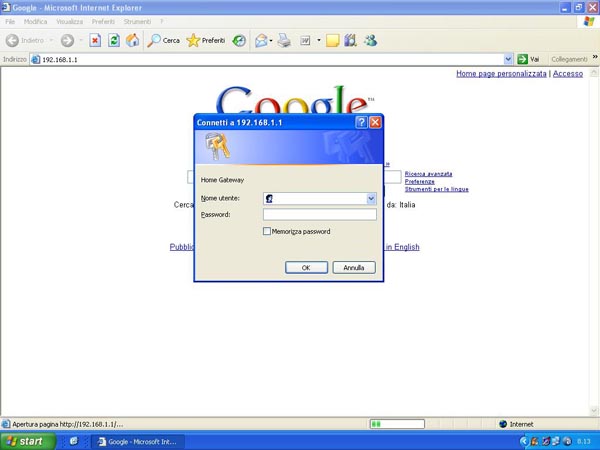The height and width of the screenshot is (450, 600).
Task: Open the Strumenti menu
Action: tap(137, 22)
